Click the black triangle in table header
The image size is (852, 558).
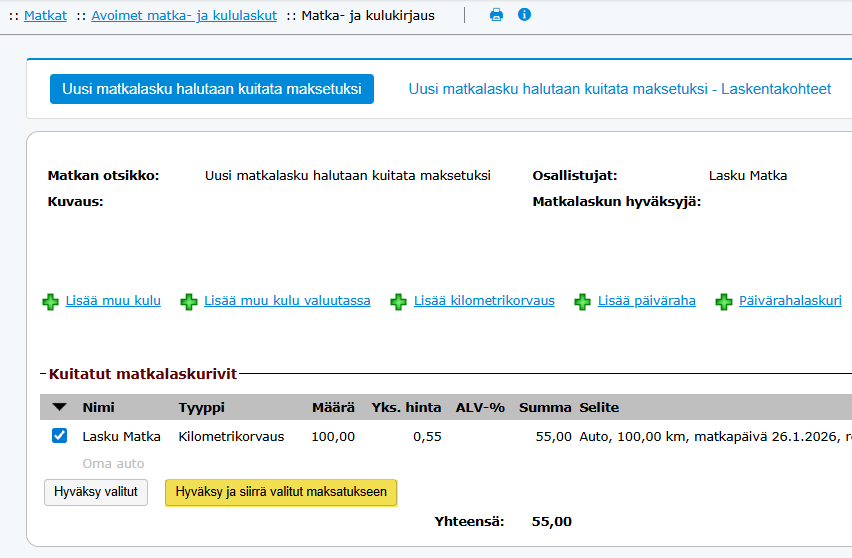coord(60,407)
